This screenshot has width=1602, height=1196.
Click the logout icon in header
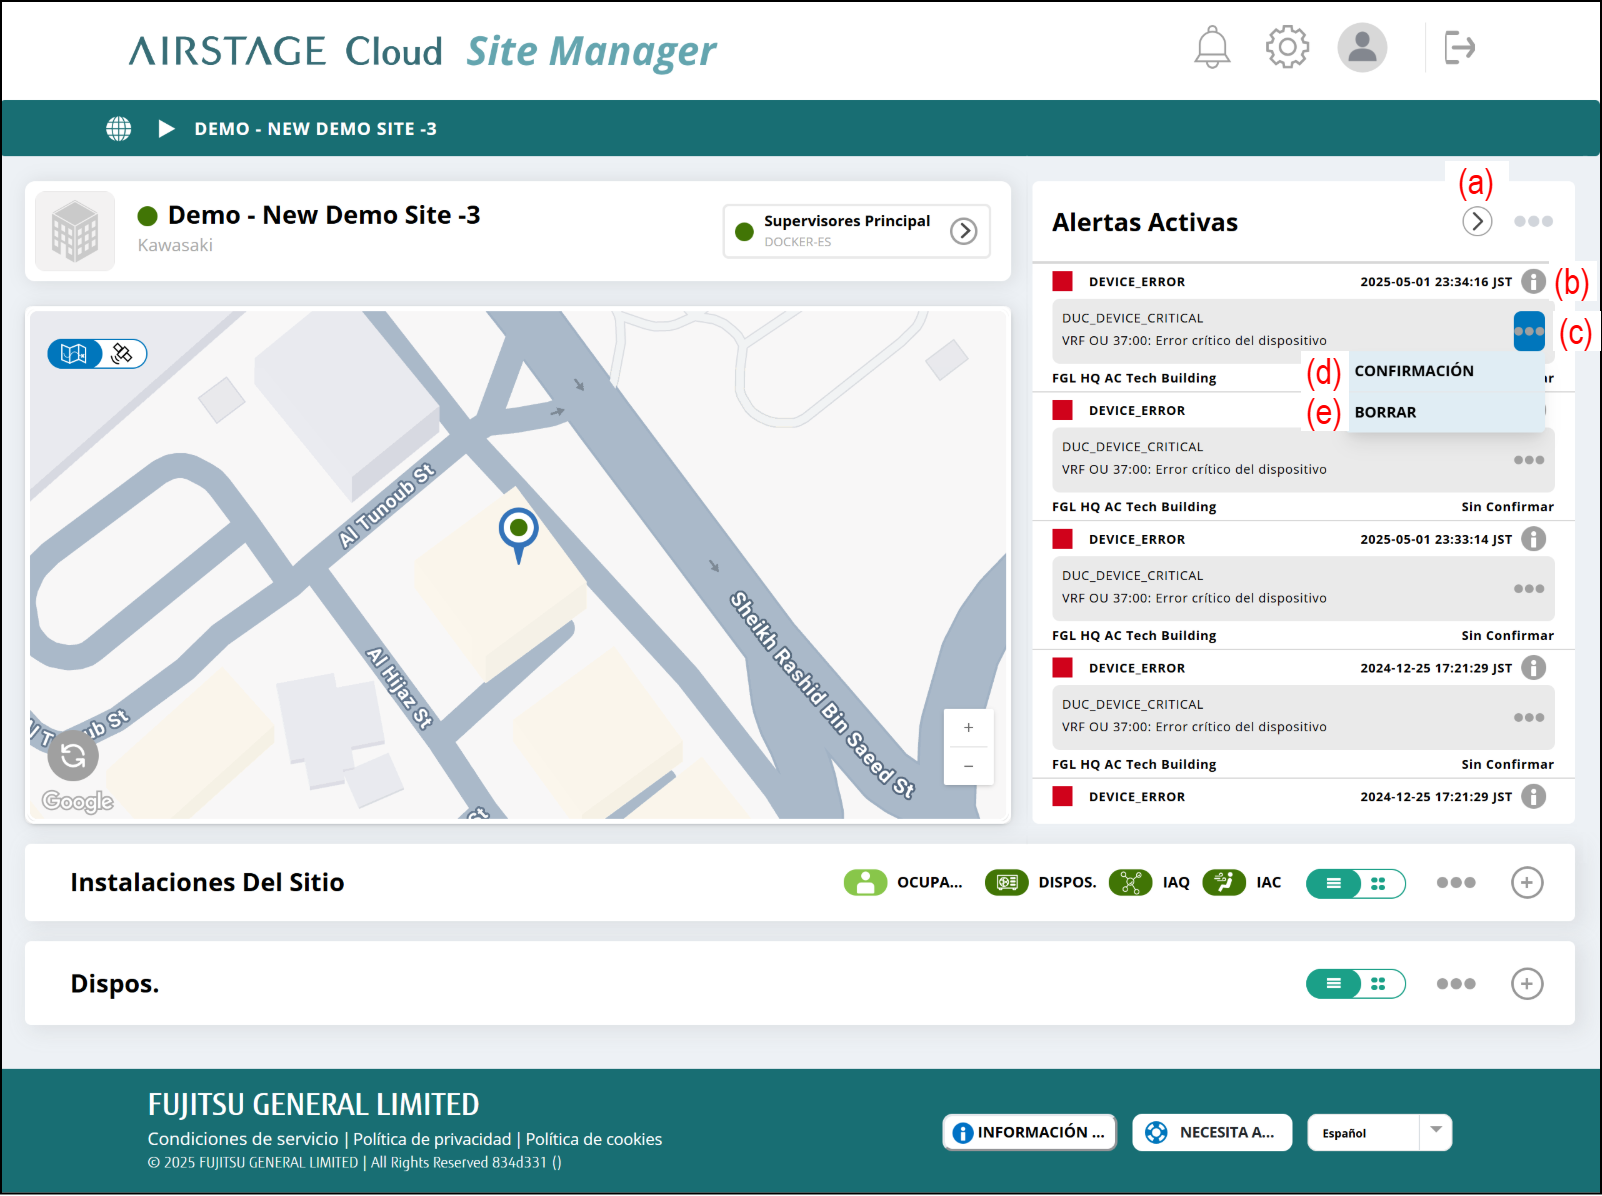click(1459, 47)
